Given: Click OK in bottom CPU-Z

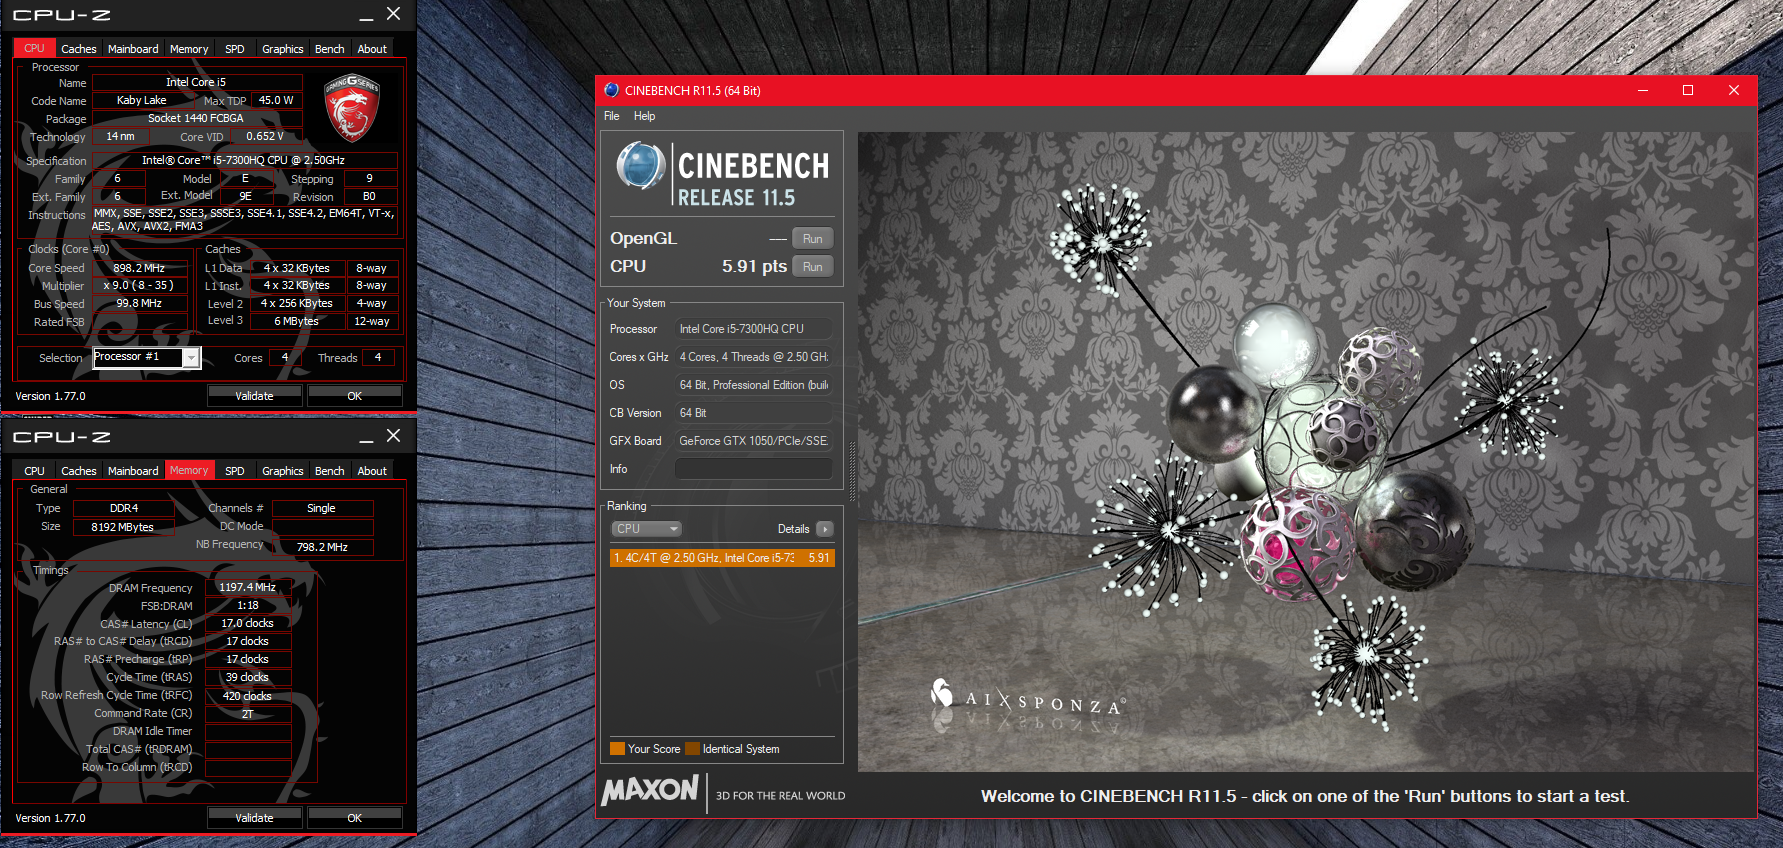Looking at the screenshot, I should 354,818.
